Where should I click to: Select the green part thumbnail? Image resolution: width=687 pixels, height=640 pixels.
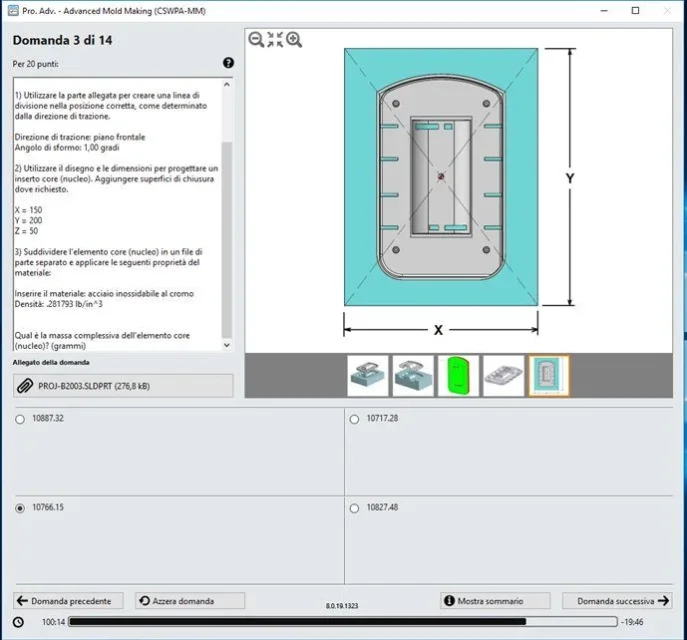458,376
